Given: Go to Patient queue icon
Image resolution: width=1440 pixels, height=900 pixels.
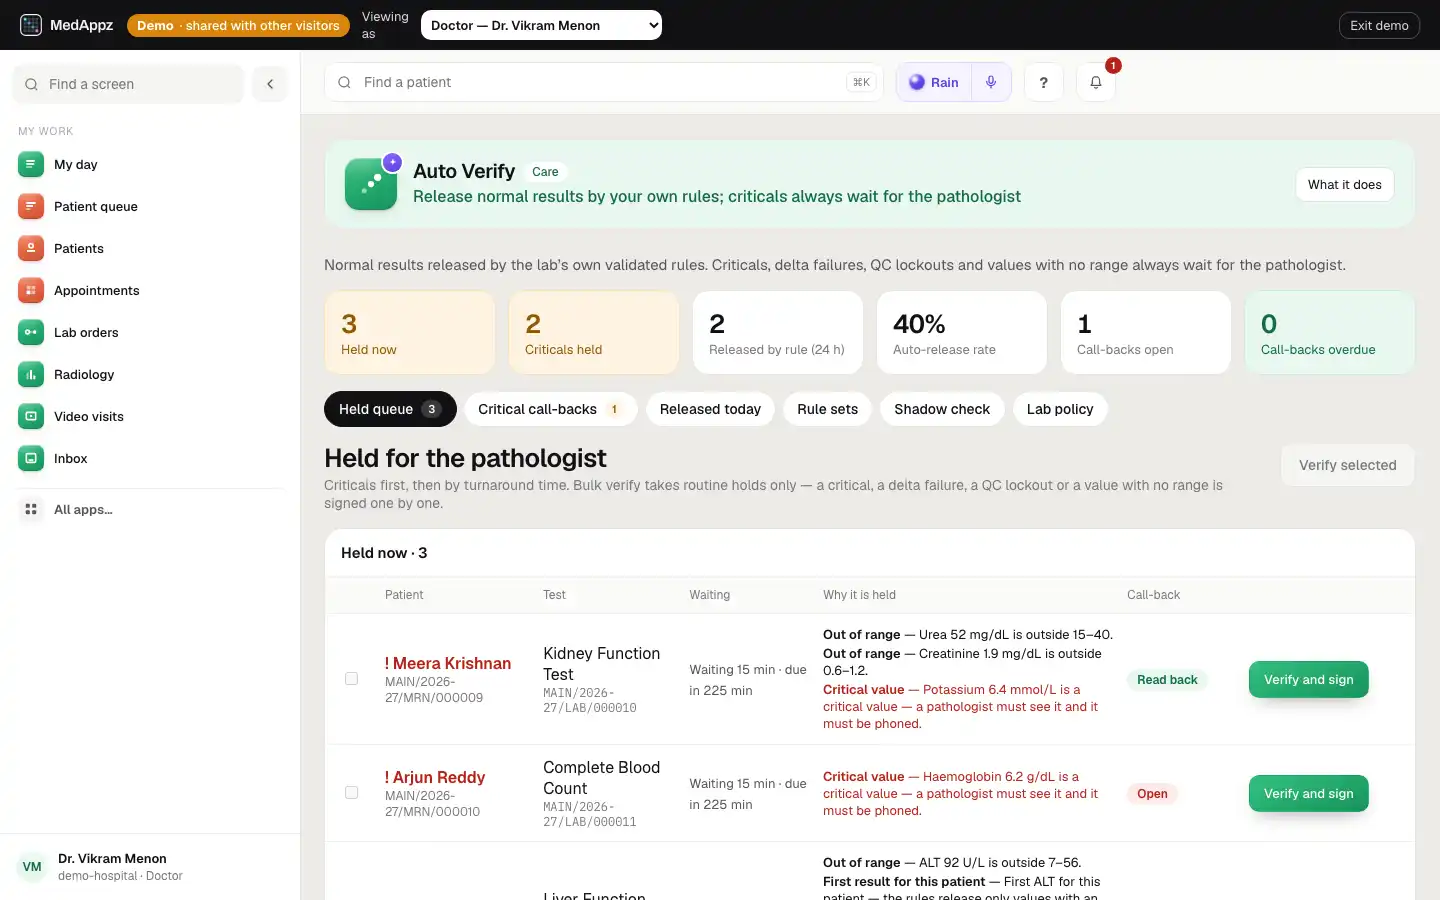Looking at the screenshot, I should click(x=31, y=206).
